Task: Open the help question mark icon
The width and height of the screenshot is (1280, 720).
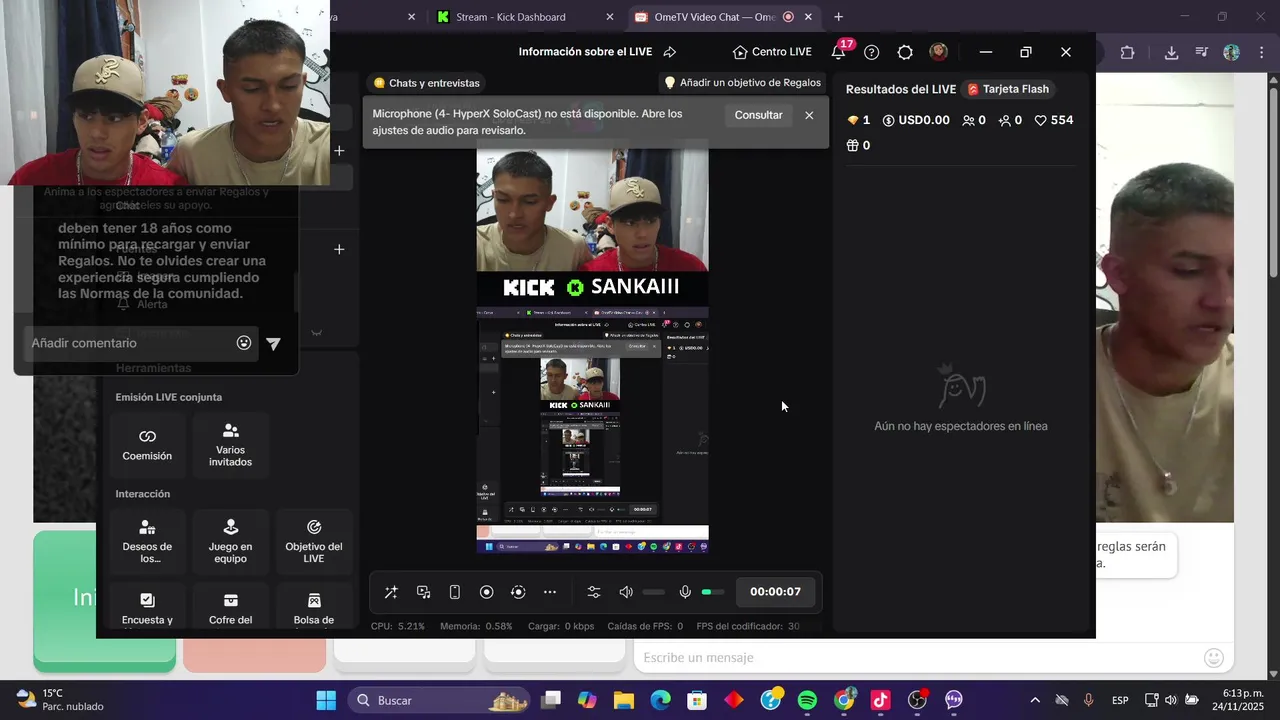Action: [x=872, y=52]
